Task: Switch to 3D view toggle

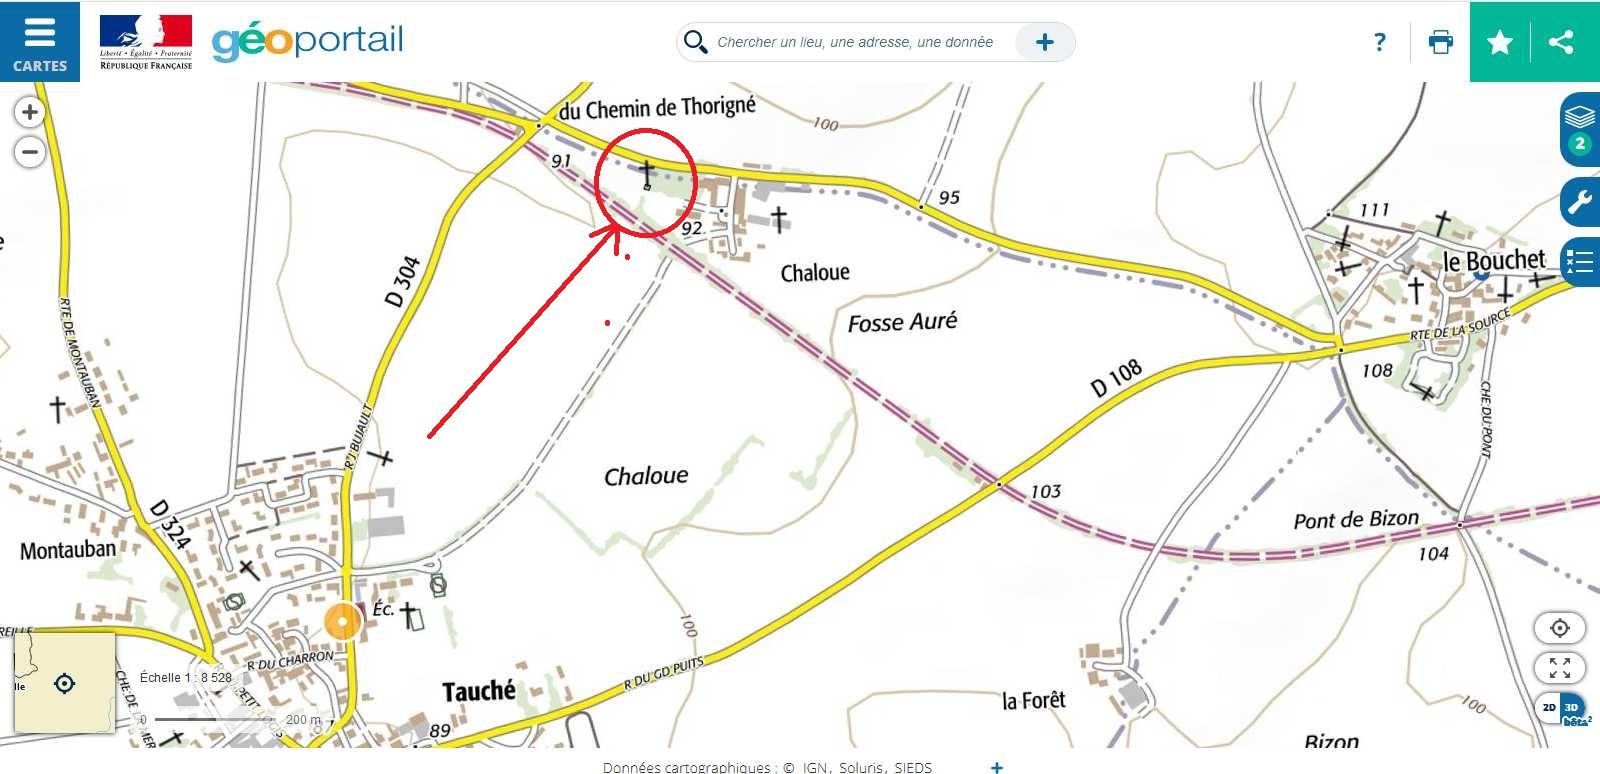Action: click(x=1573, y=708)
